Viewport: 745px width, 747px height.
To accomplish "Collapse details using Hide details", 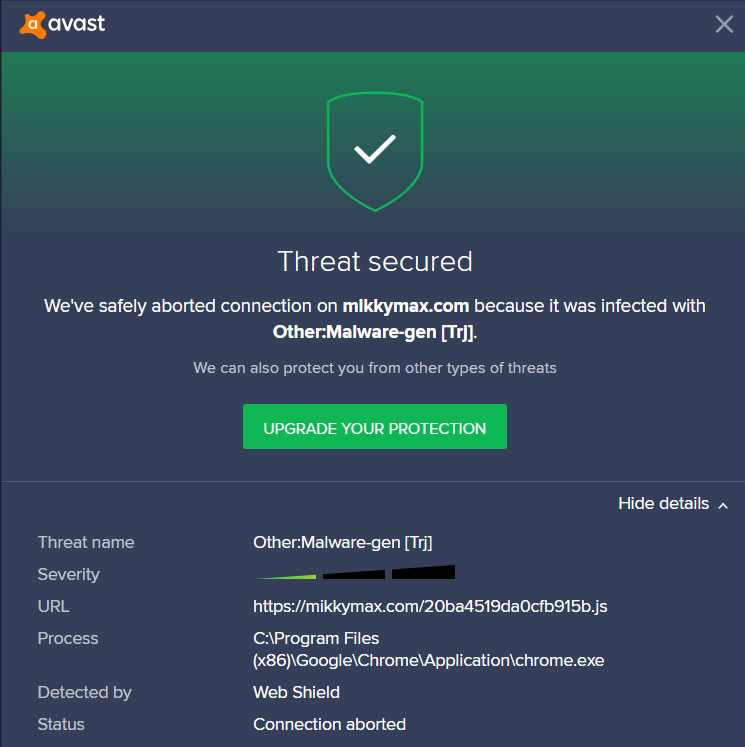I will pos(673,504).
